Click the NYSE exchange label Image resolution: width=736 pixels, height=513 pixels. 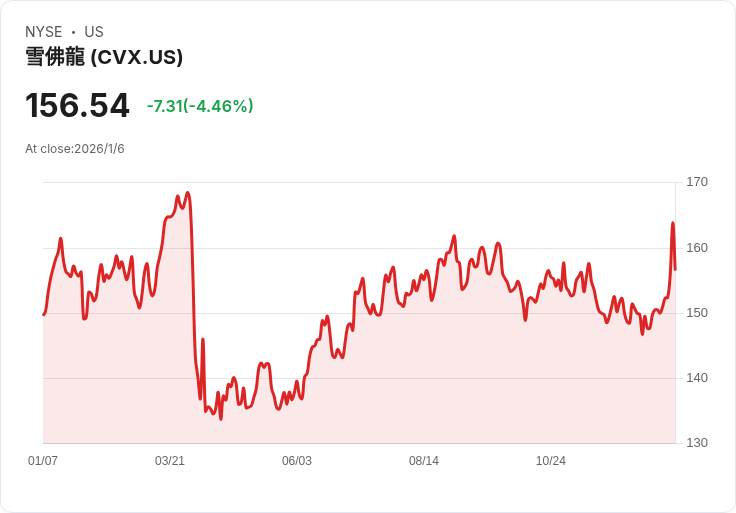44,32
